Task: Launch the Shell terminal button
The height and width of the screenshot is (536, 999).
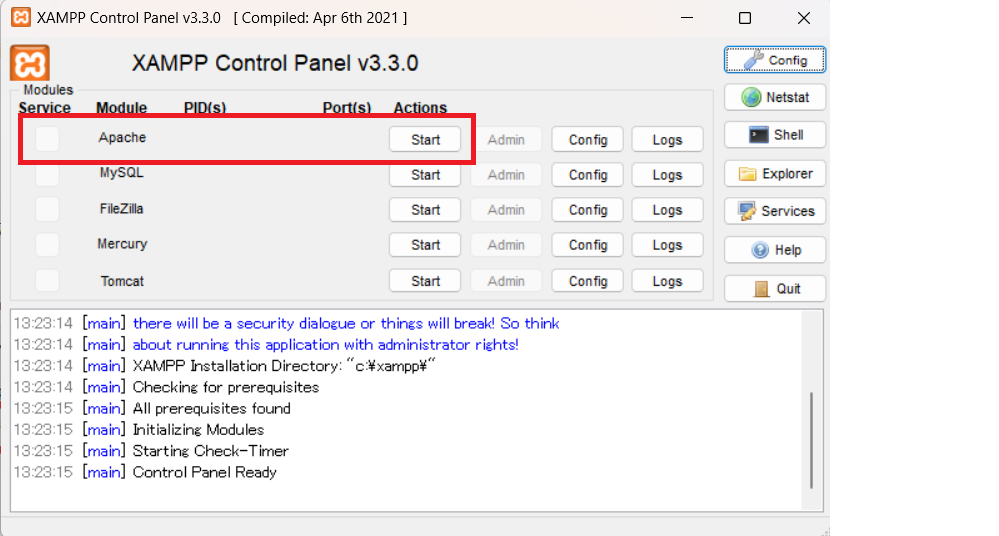Action: pos(775,135)
